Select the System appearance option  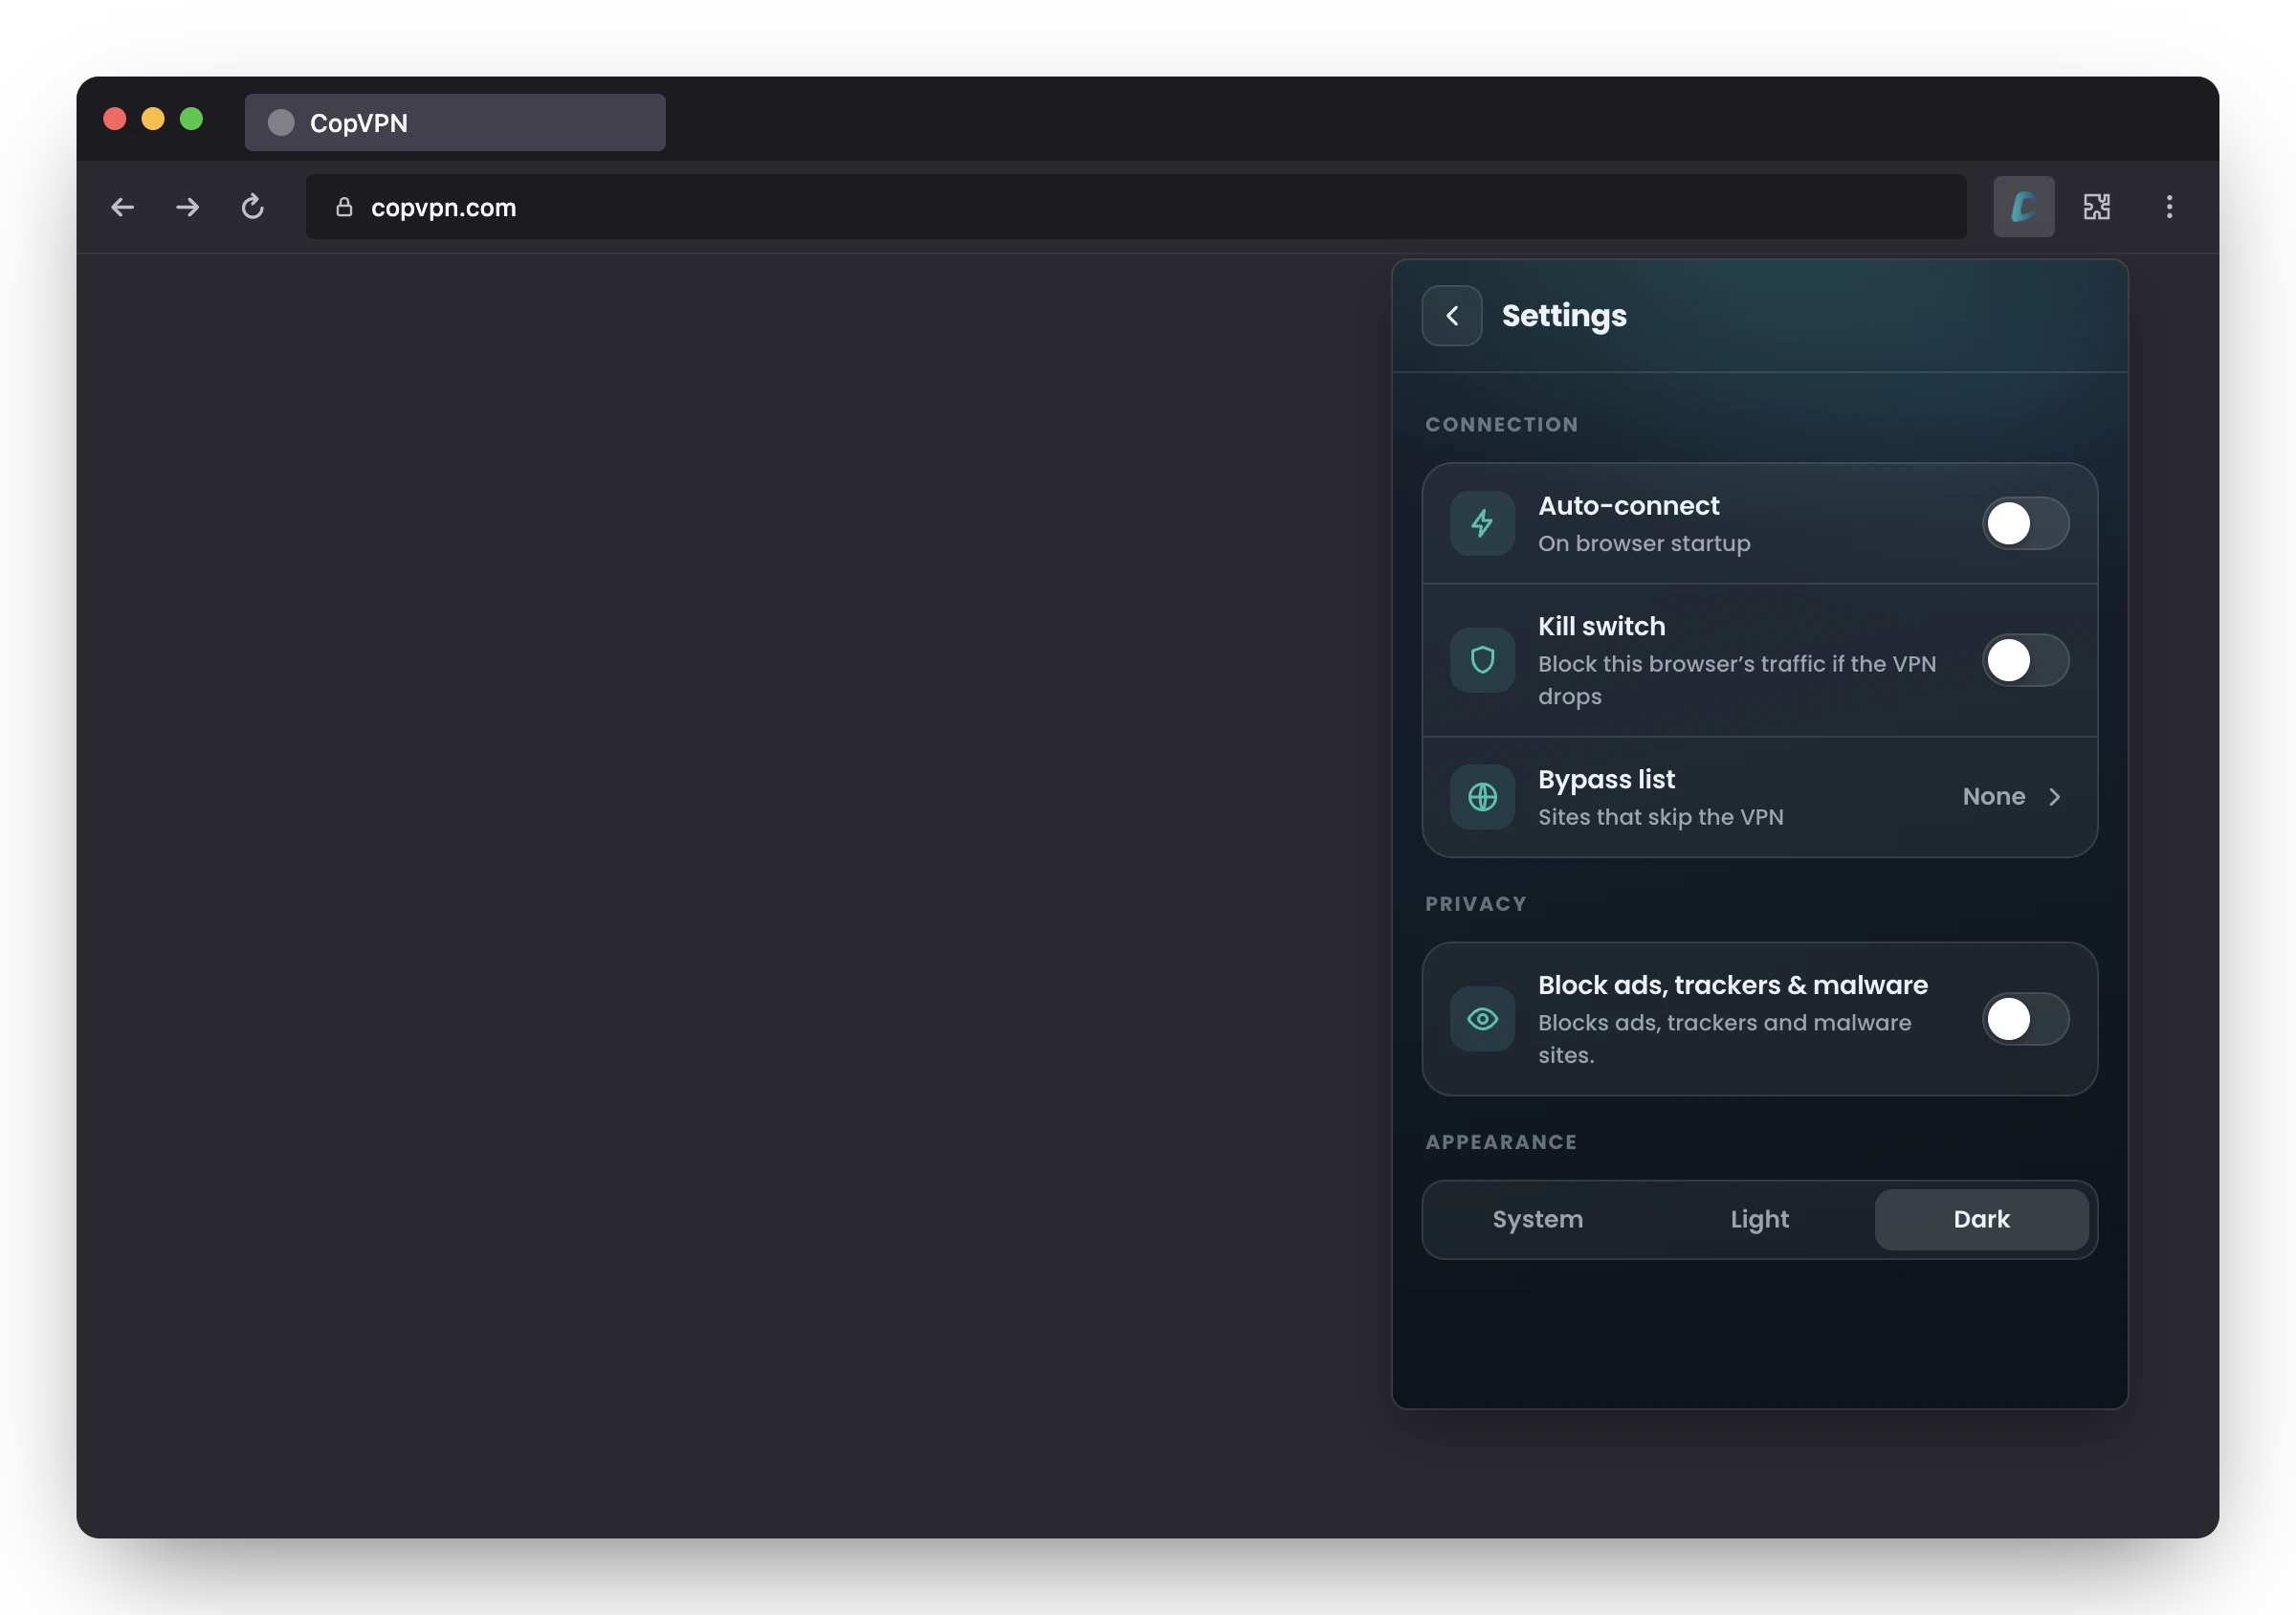1537,1219
